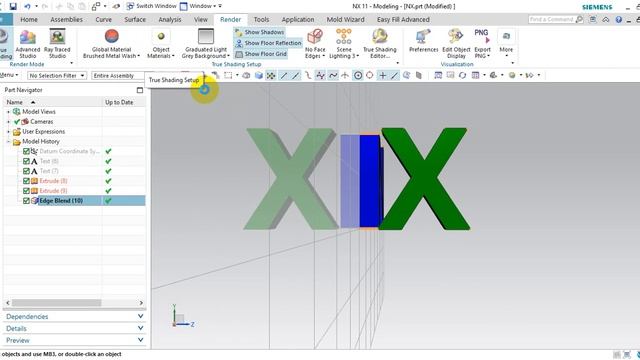640x360 pixels.
Task: Toggle Show Floor Grid option
Action: [x=261, y=54]
